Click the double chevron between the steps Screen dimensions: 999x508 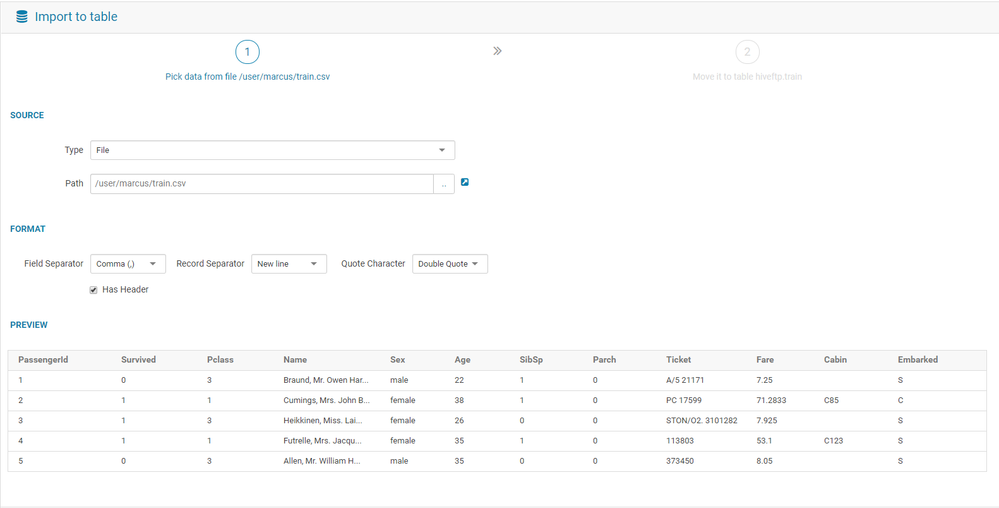[x=497, y=51]
